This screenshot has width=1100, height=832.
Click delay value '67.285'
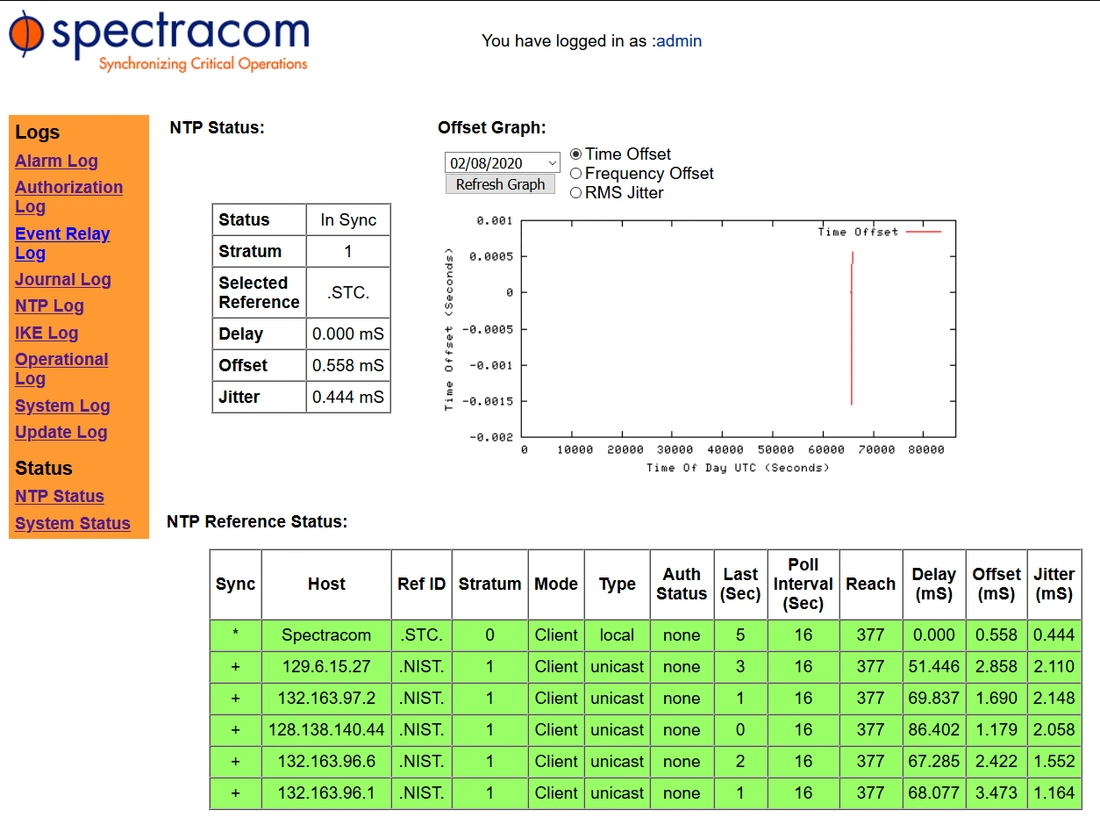934,761
